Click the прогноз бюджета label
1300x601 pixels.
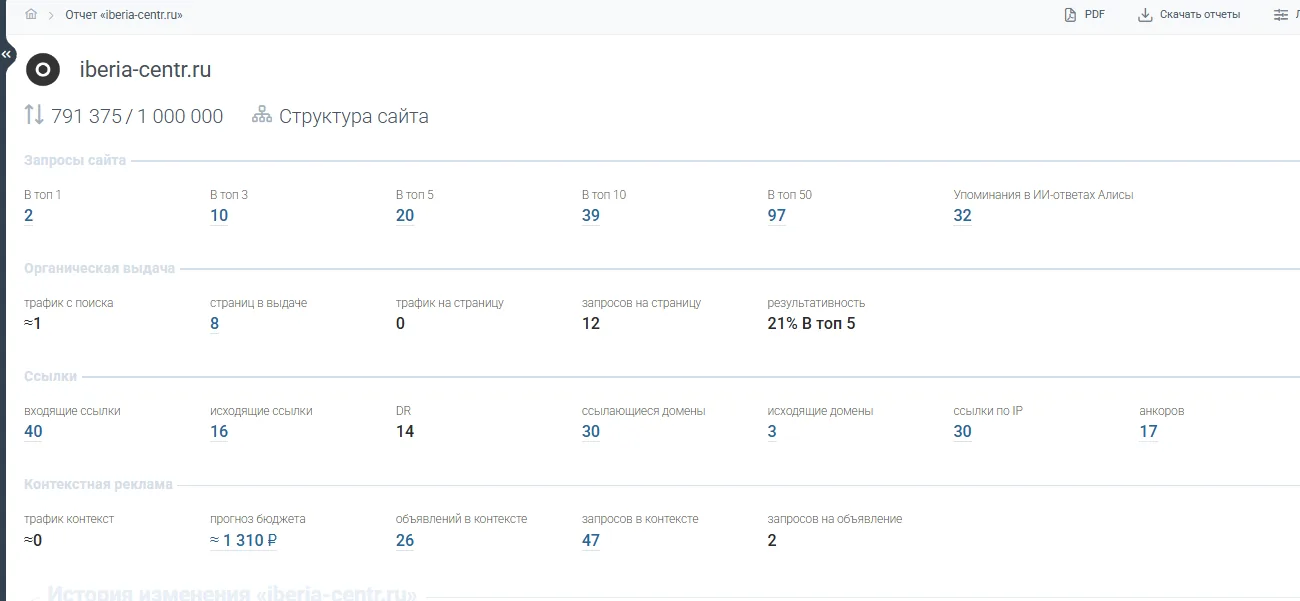[258, 519]
